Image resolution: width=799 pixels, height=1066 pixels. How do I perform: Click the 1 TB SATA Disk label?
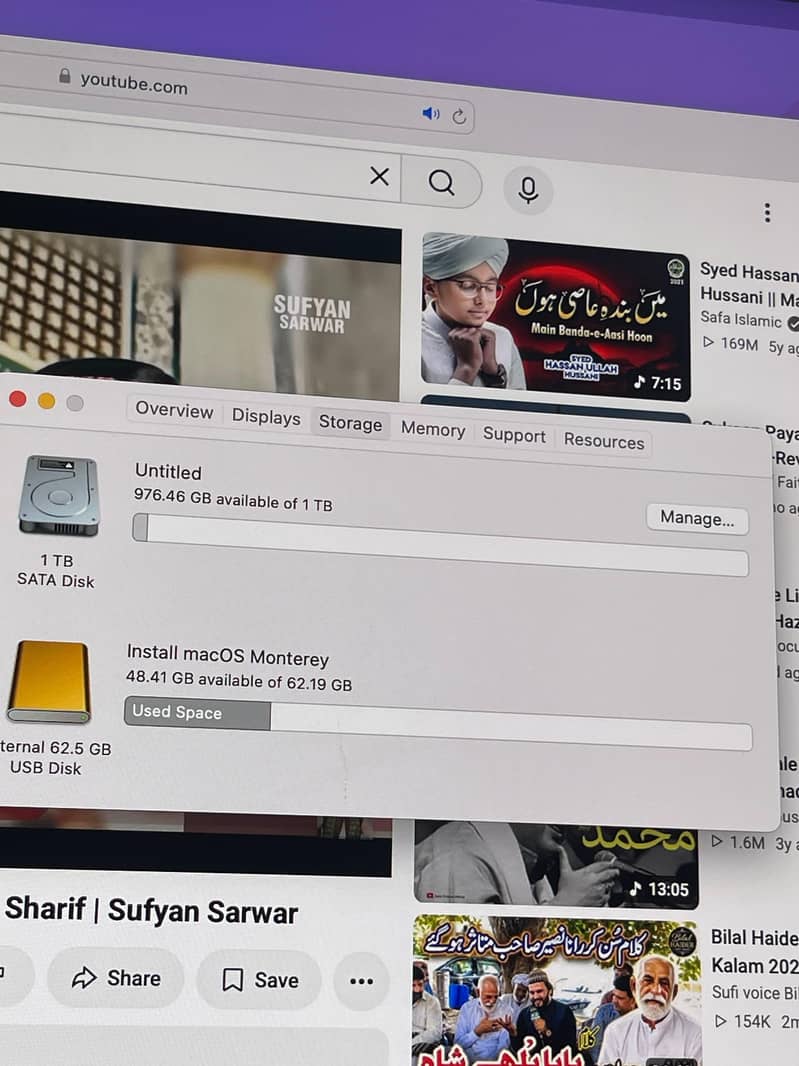(x=56, y=570)
